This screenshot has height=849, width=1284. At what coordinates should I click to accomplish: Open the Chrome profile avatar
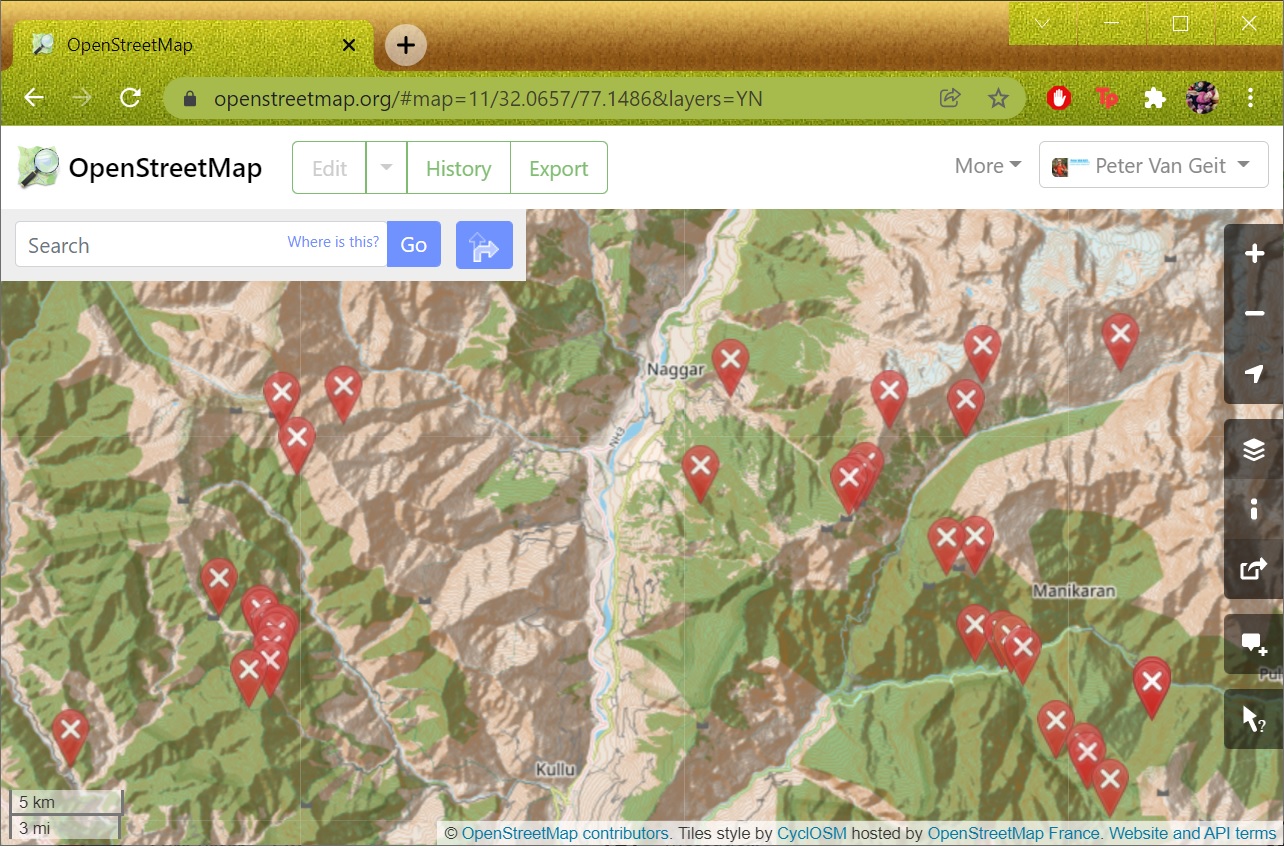pos(1202,98)
